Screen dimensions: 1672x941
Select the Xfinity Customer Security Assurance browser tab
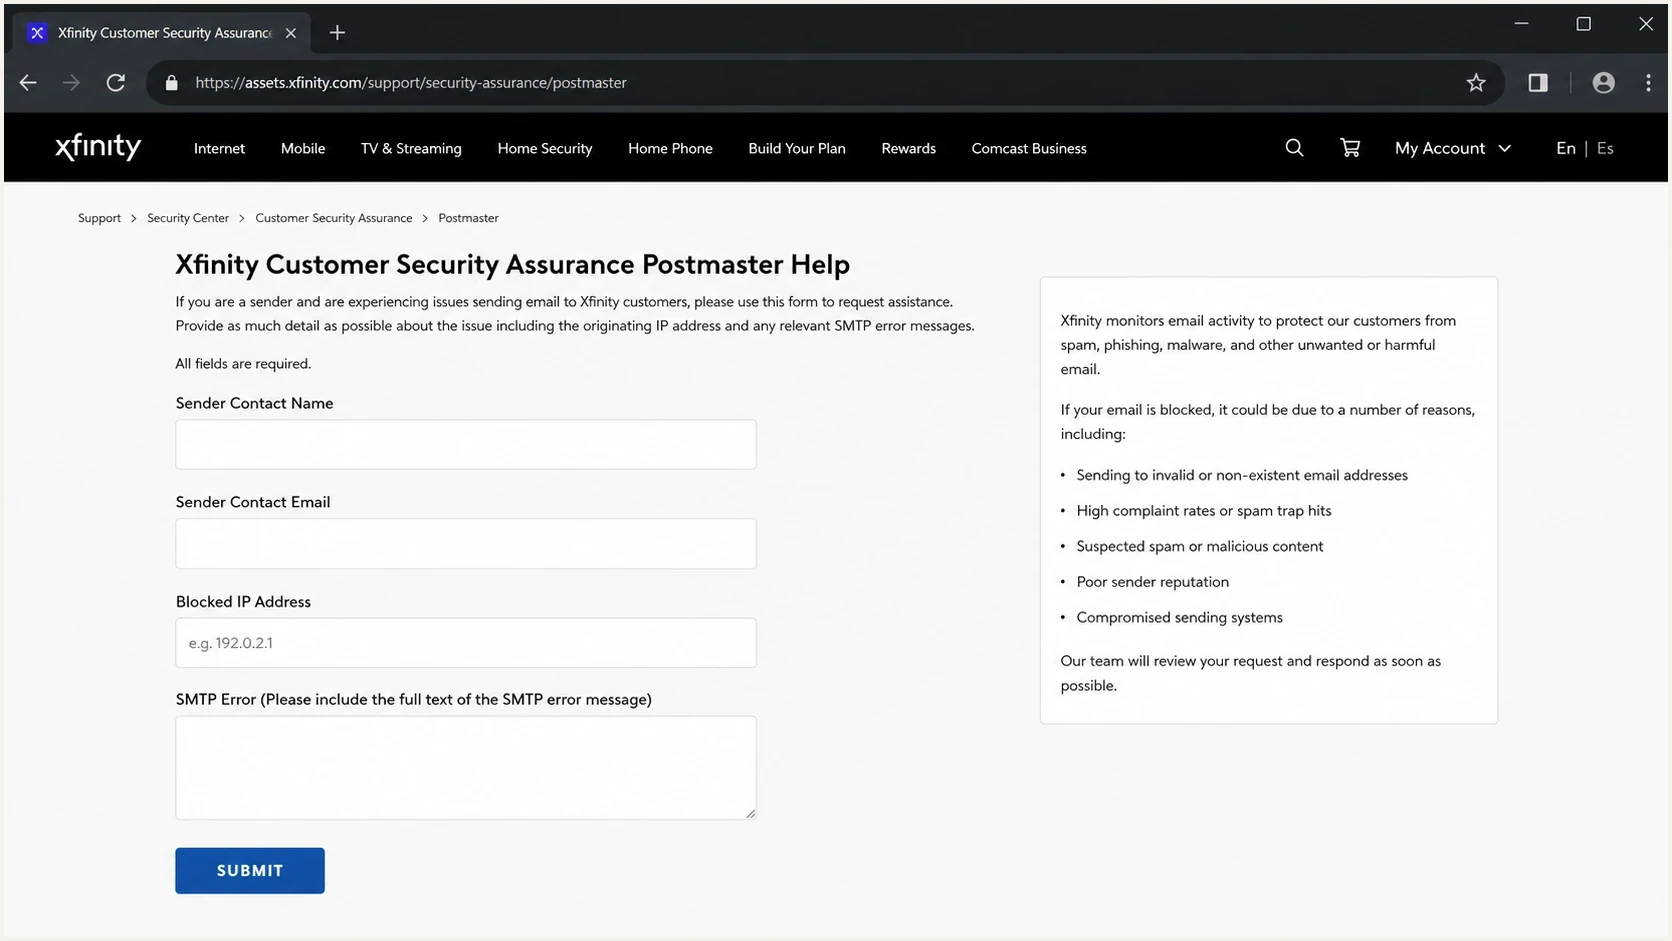pyautogui.click(x=163, y=33)
